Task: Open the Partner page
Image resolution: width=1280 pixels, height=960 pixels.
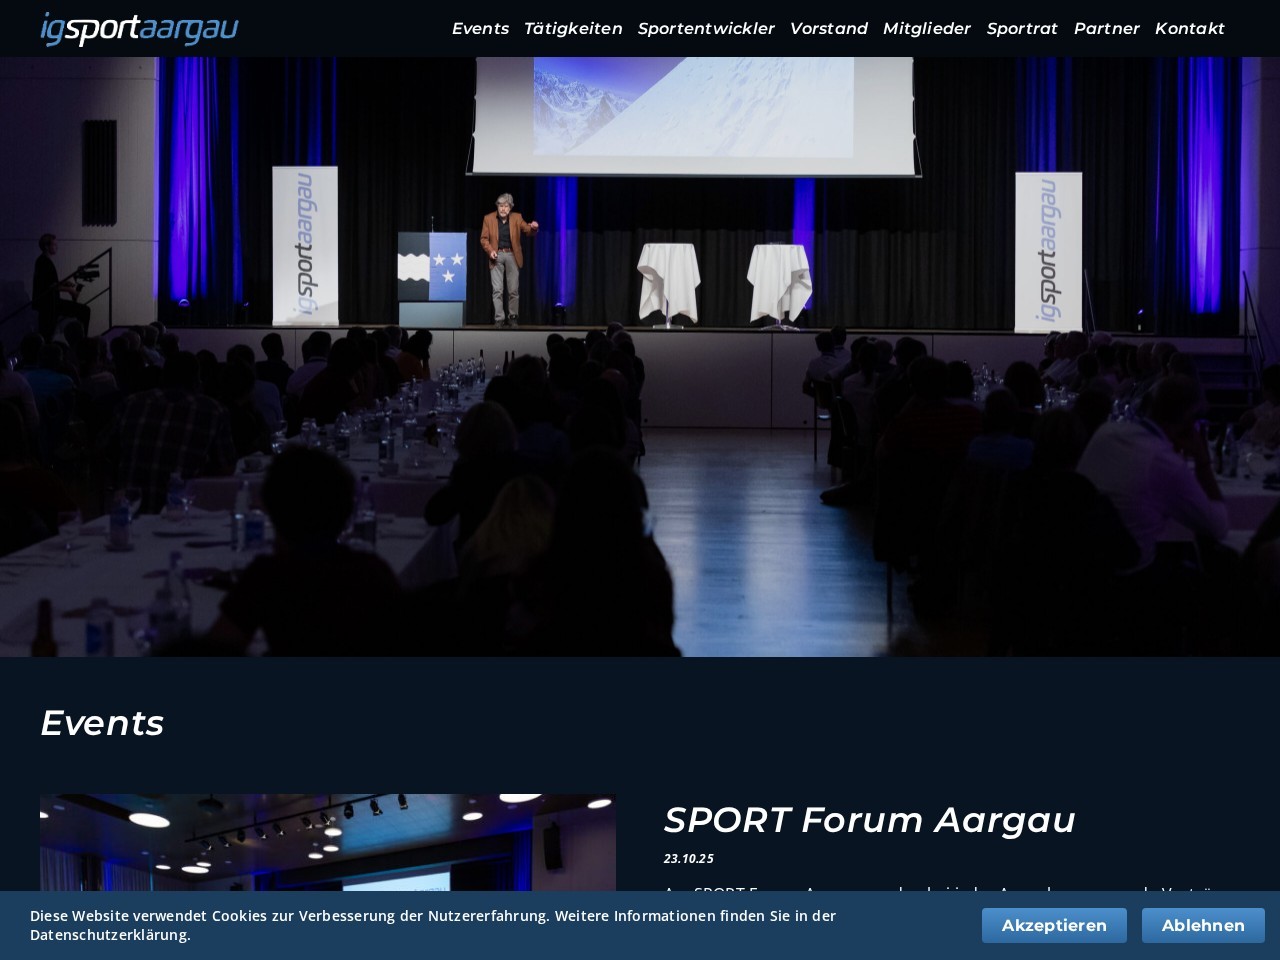Action: 1106,29
